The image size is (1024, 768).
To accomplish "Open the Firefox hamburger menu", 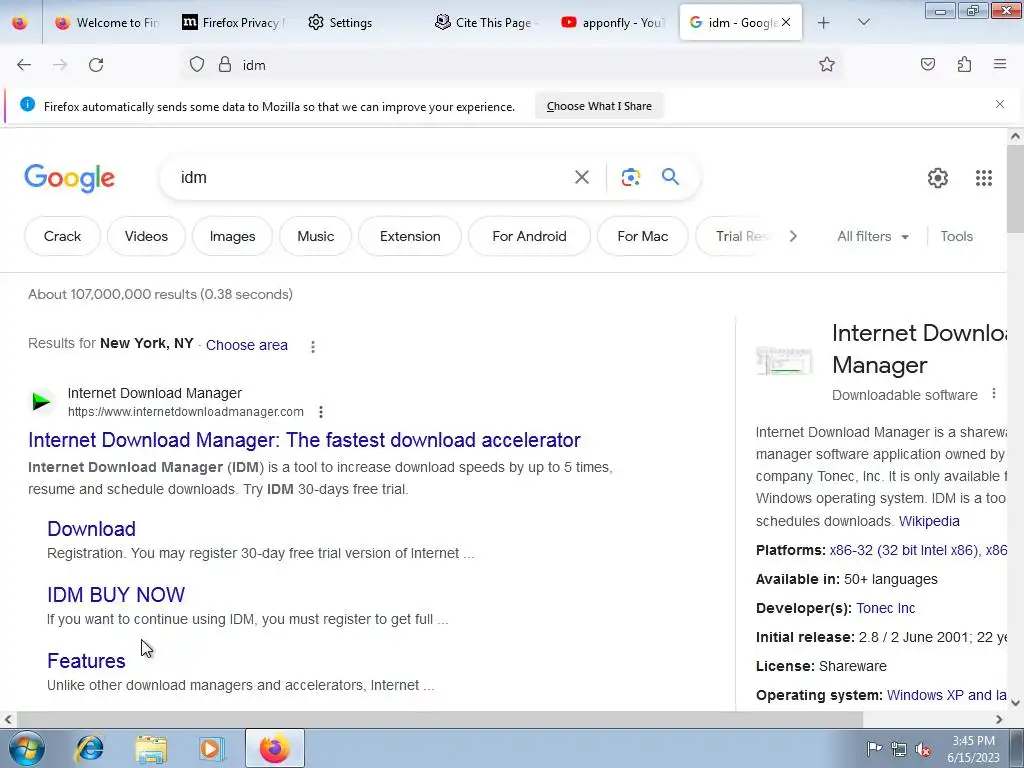I will click(1000, 65).
